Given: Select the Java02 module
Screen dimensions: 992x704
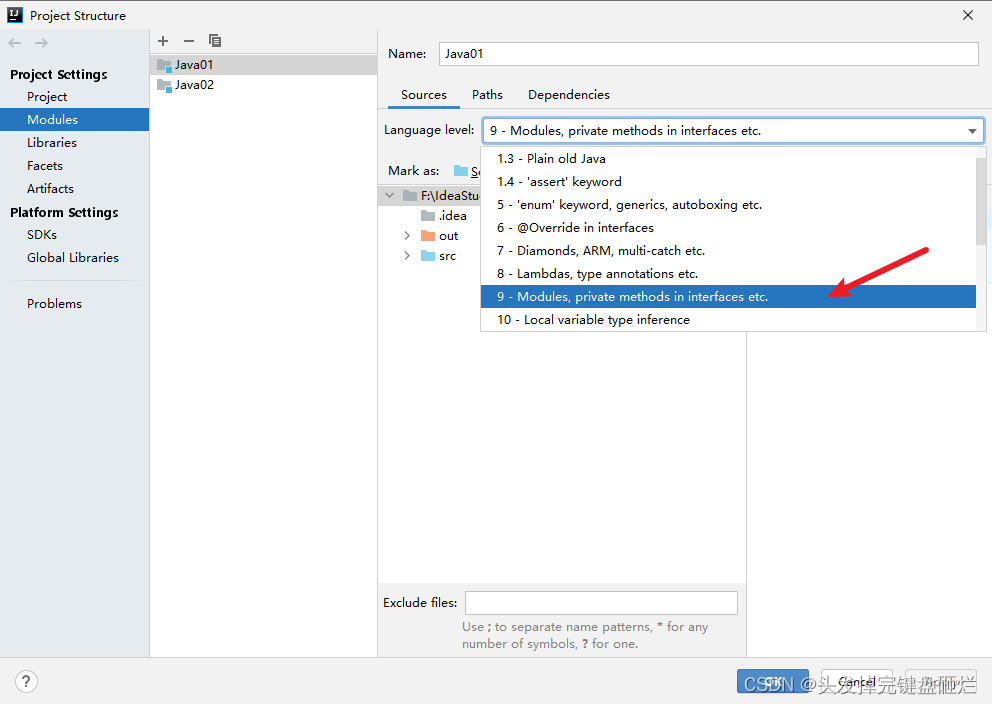Looking at the screenshot, I should tap(263, 85).
